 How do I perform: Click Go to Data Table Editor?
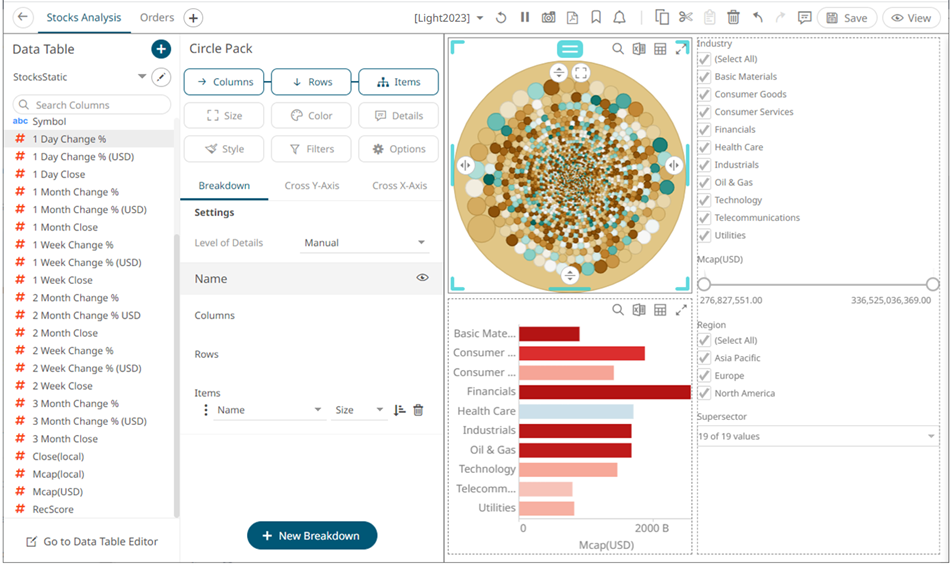(91, 541)
